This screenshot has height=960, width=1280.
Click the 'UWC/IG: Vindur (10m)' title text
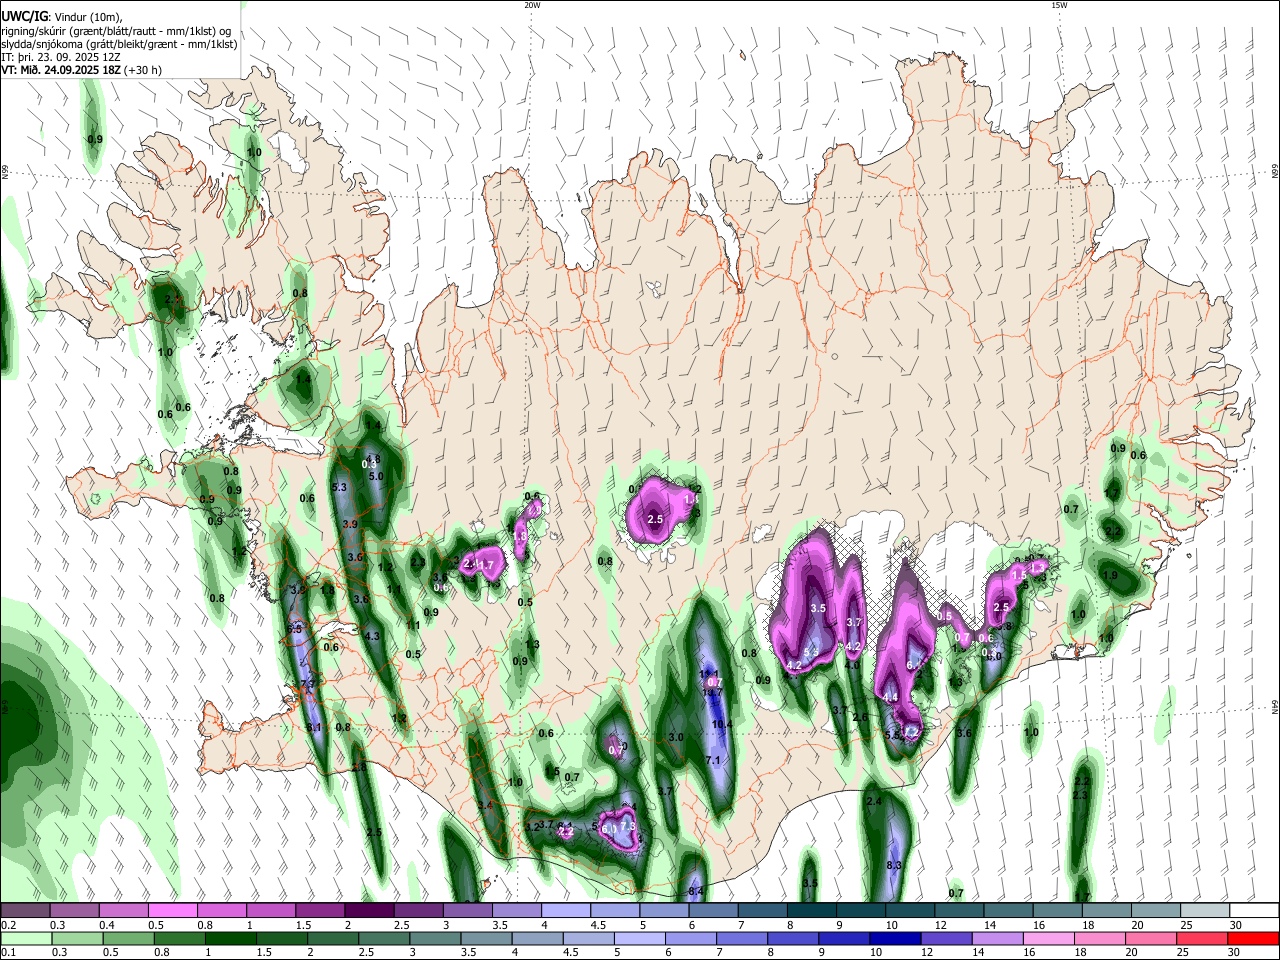(62, 17)
